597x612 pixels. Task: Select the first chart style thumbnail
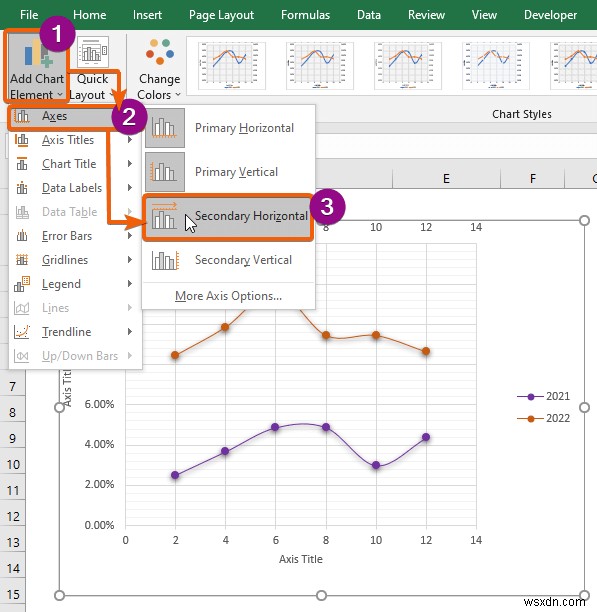[231, 66]
